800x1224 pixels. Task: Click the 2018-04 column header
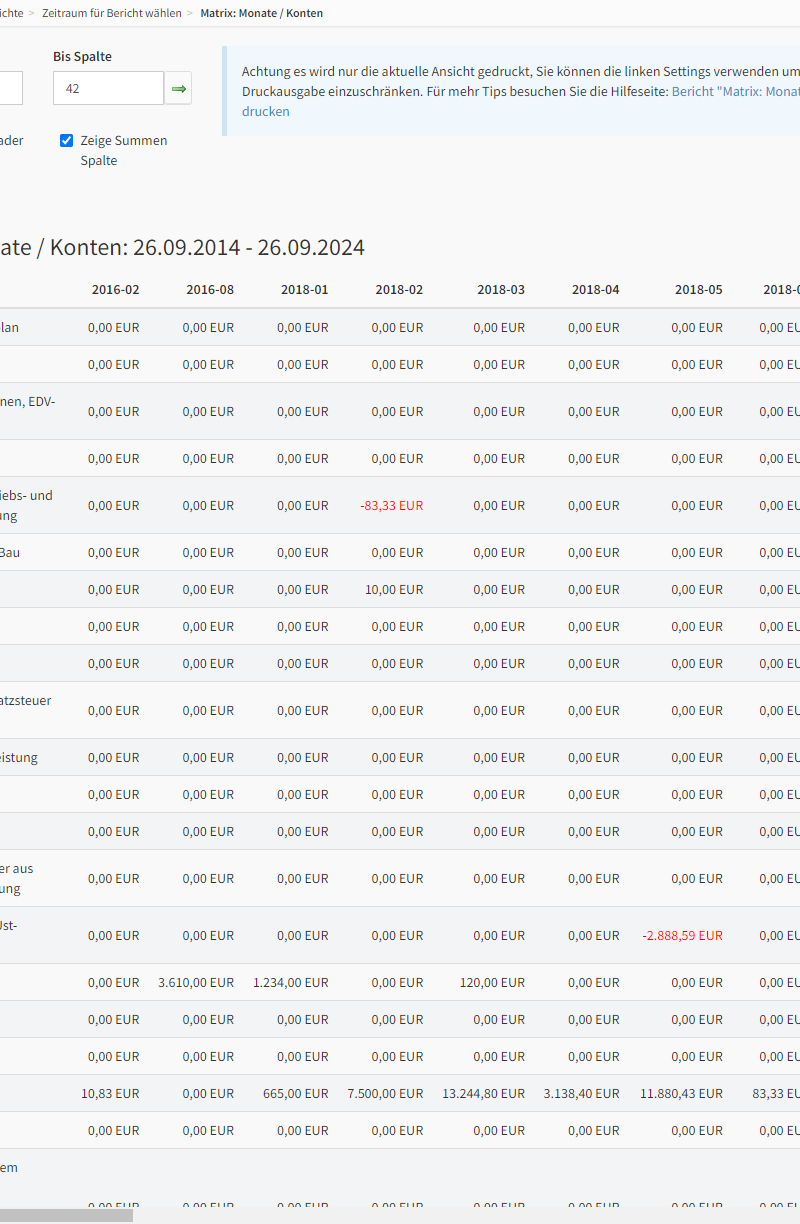(x=595, y=290)
